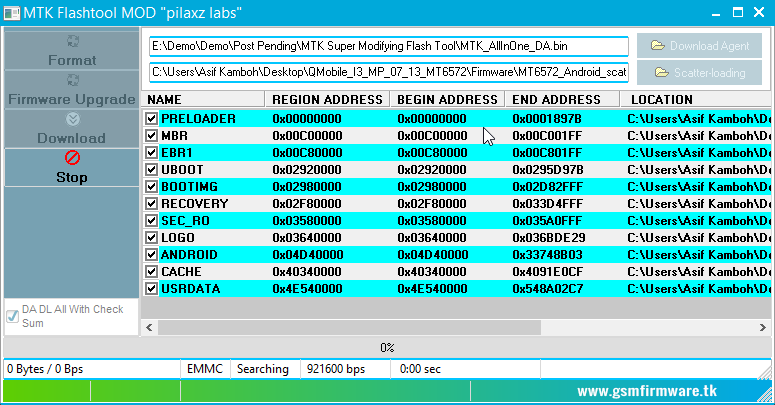The image size is (775, 405).
Task: Open the www.gsmfirmware.tk link
Action: pyautogui.click(x=647, y=391)
